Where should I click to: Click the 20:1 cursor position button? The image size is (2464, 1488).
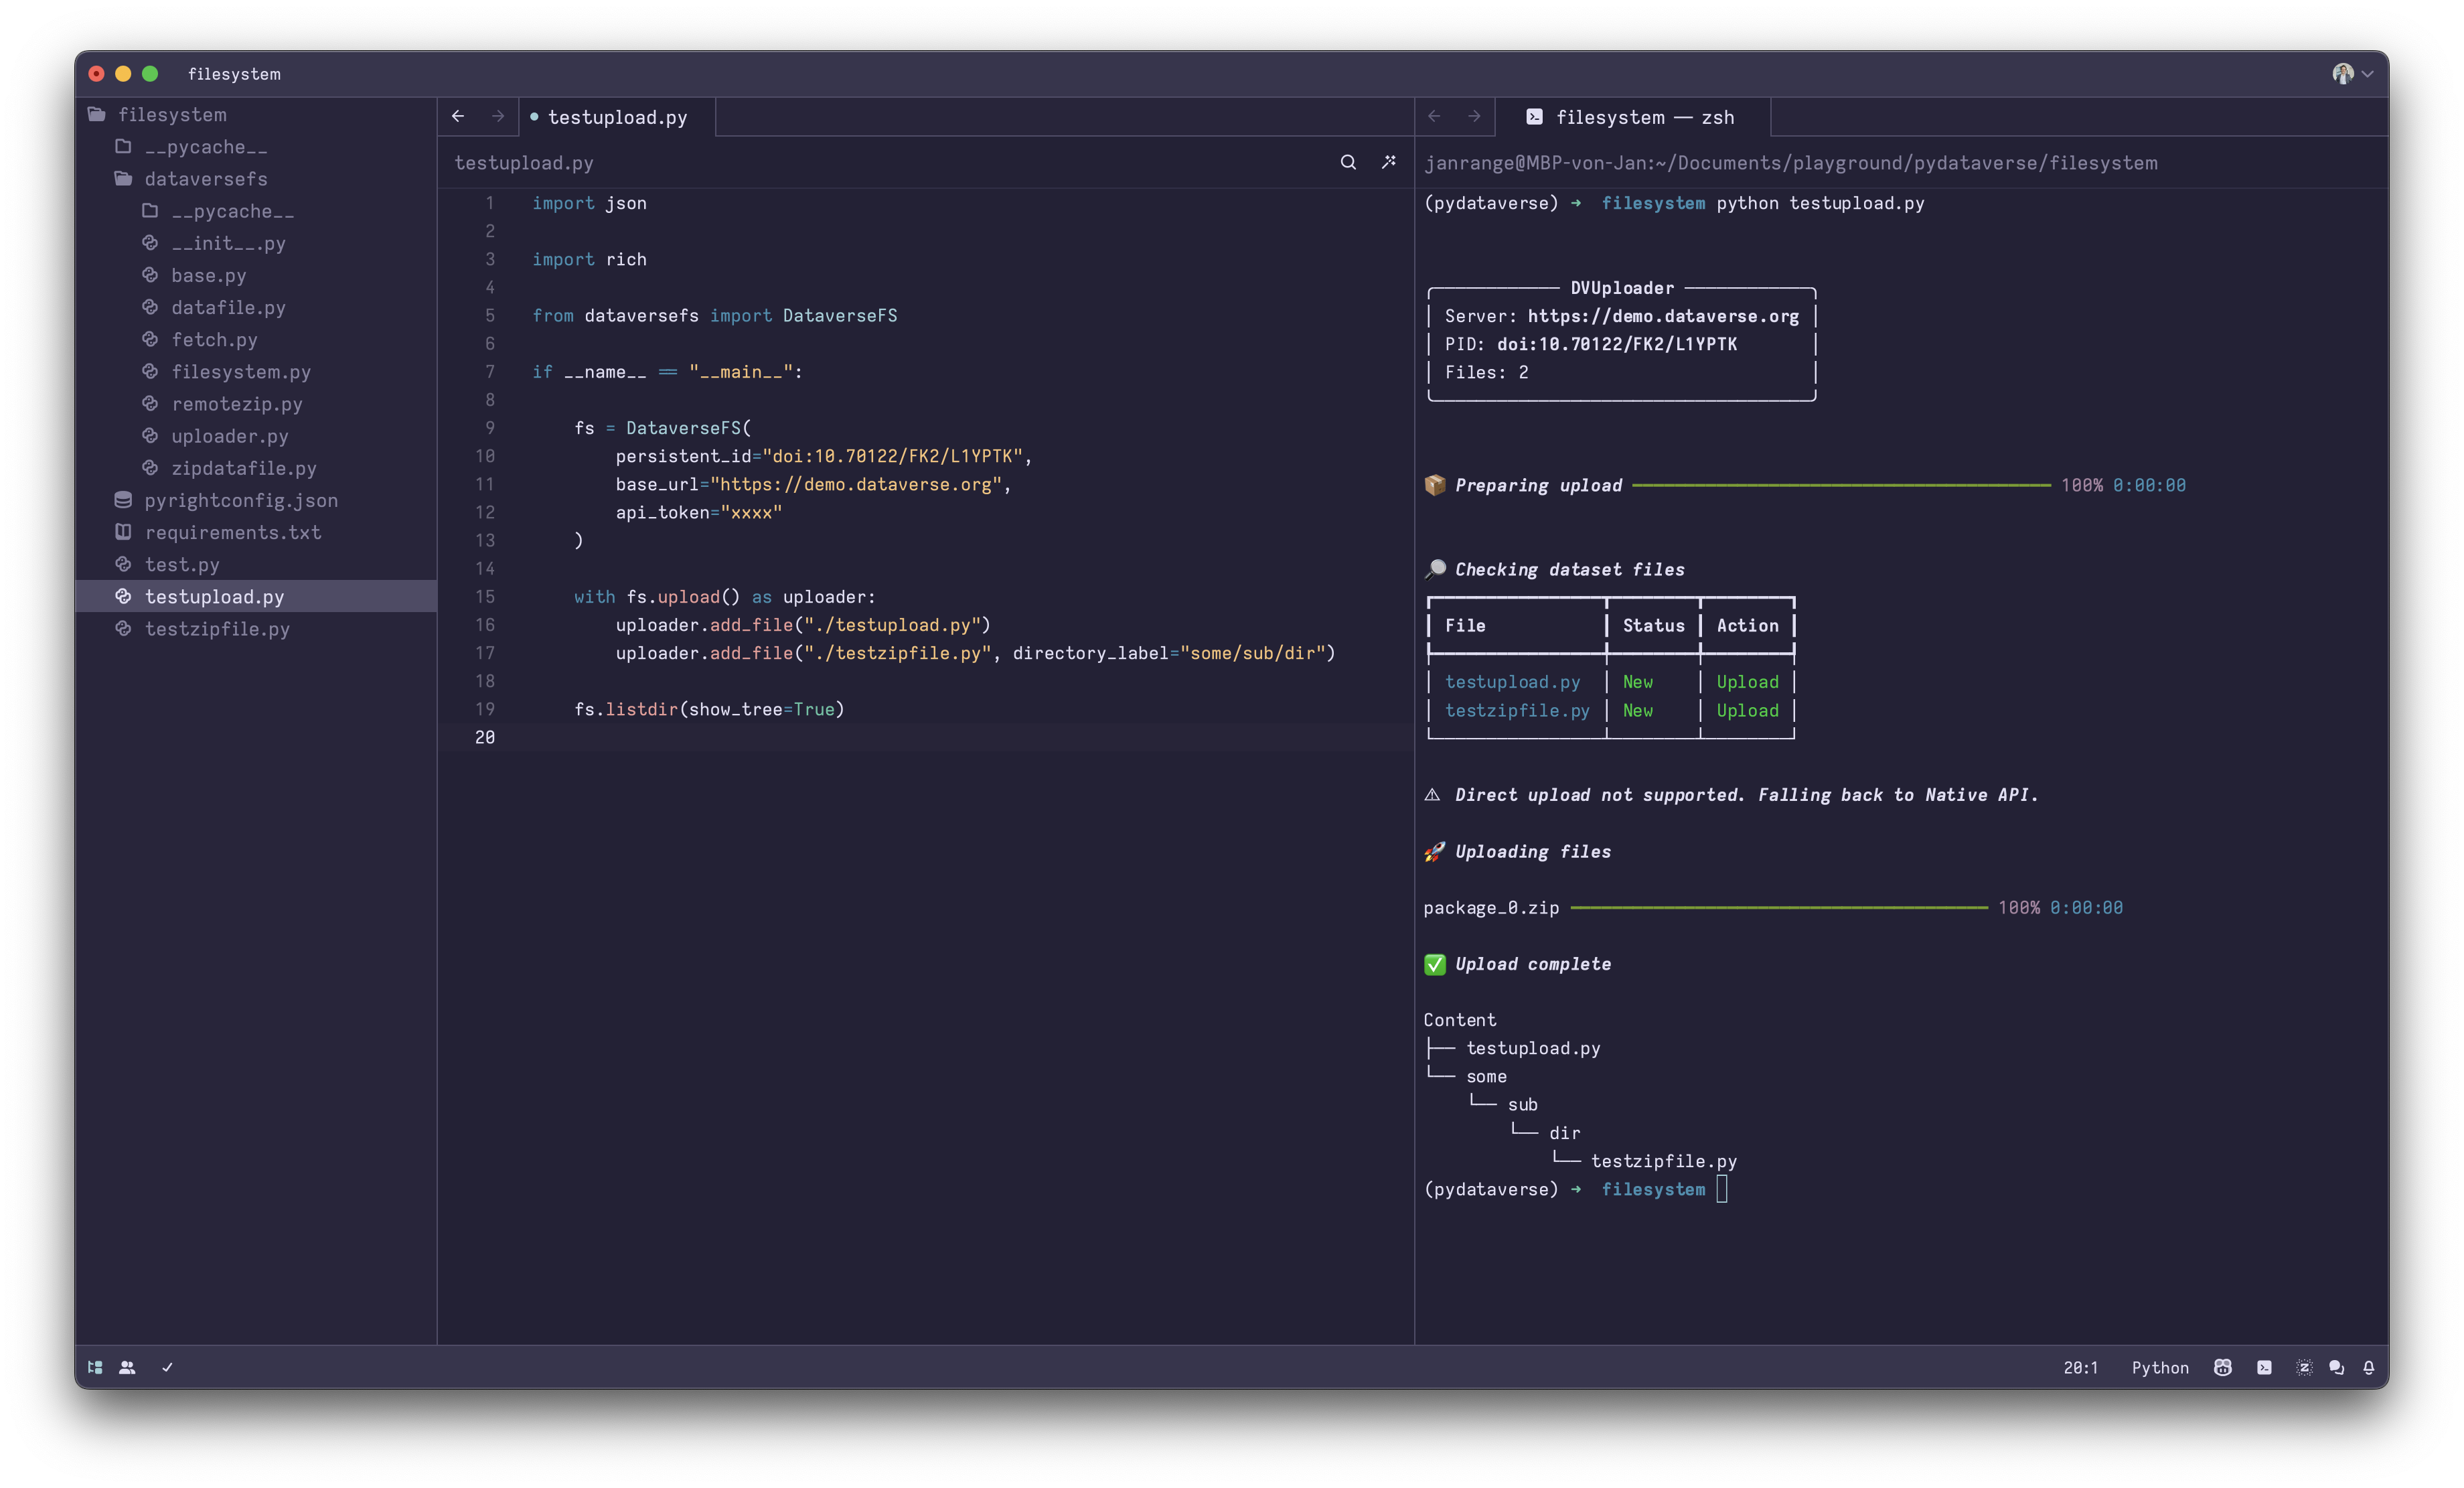click(x=2080, y=1367)
